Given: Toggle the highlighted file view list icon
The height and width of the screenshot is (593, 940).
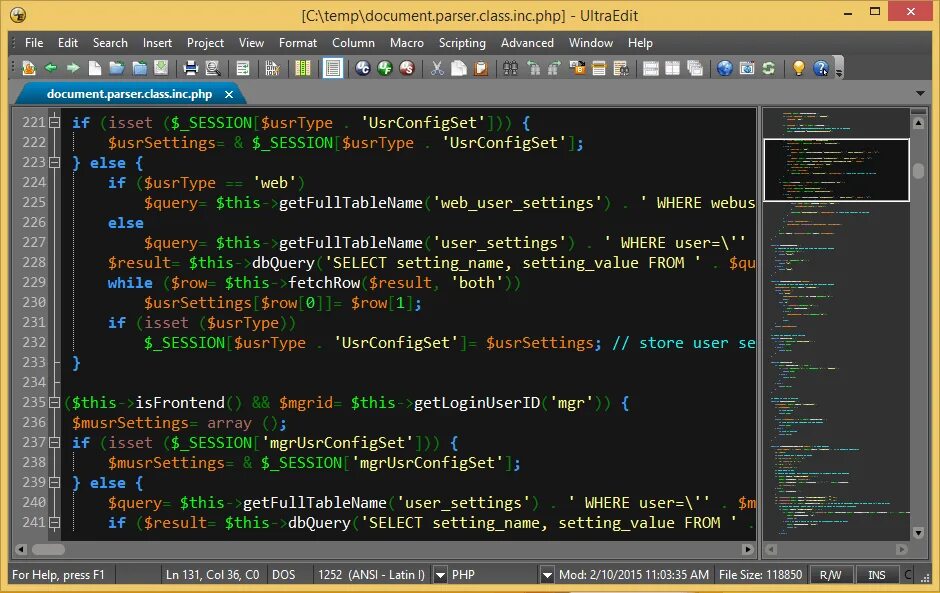Looking at the screenshot, I should click(333, 68).
